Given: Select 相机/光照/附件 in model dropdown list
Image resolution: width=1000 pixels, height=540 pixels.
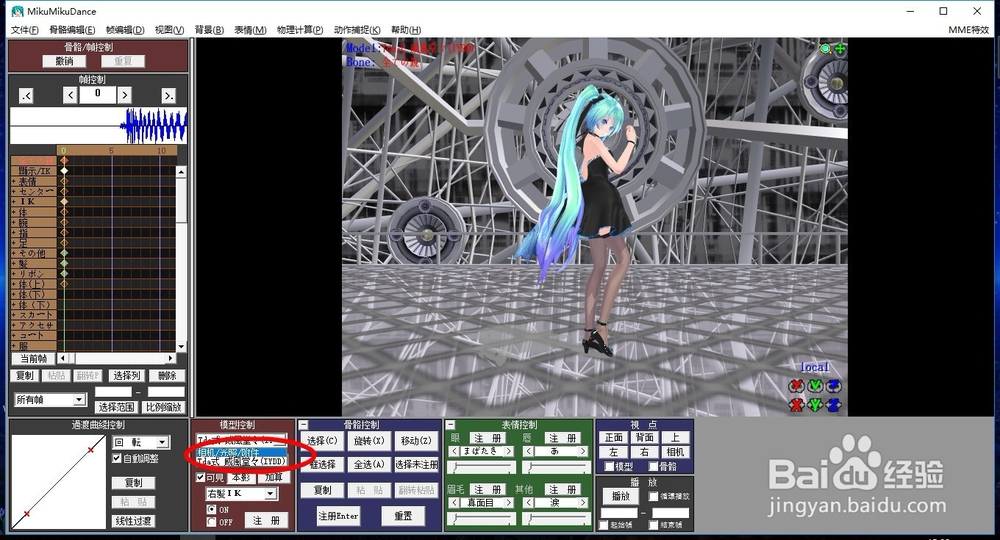Looking at the screenshot, I should coord(241,452).
